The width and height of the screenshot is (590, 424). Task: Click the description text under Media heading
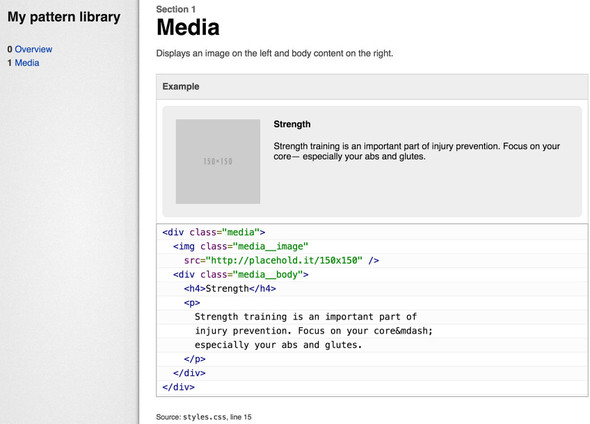tap(274, 53)
